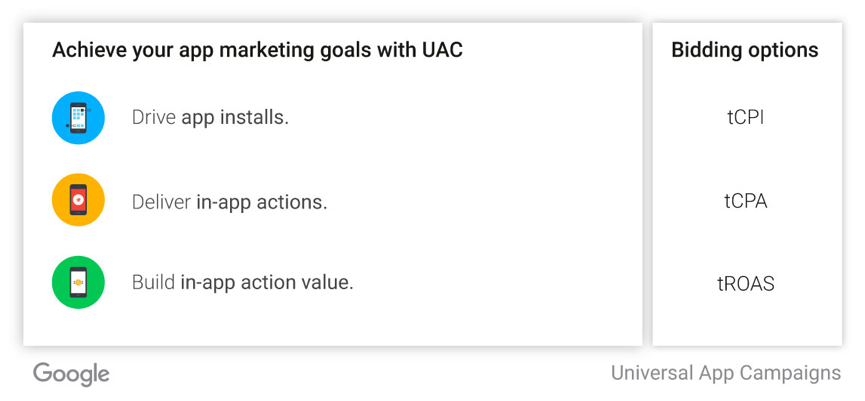Click the word "Build"
This screenshot has width=865, height=401.
tap(153, 283)
